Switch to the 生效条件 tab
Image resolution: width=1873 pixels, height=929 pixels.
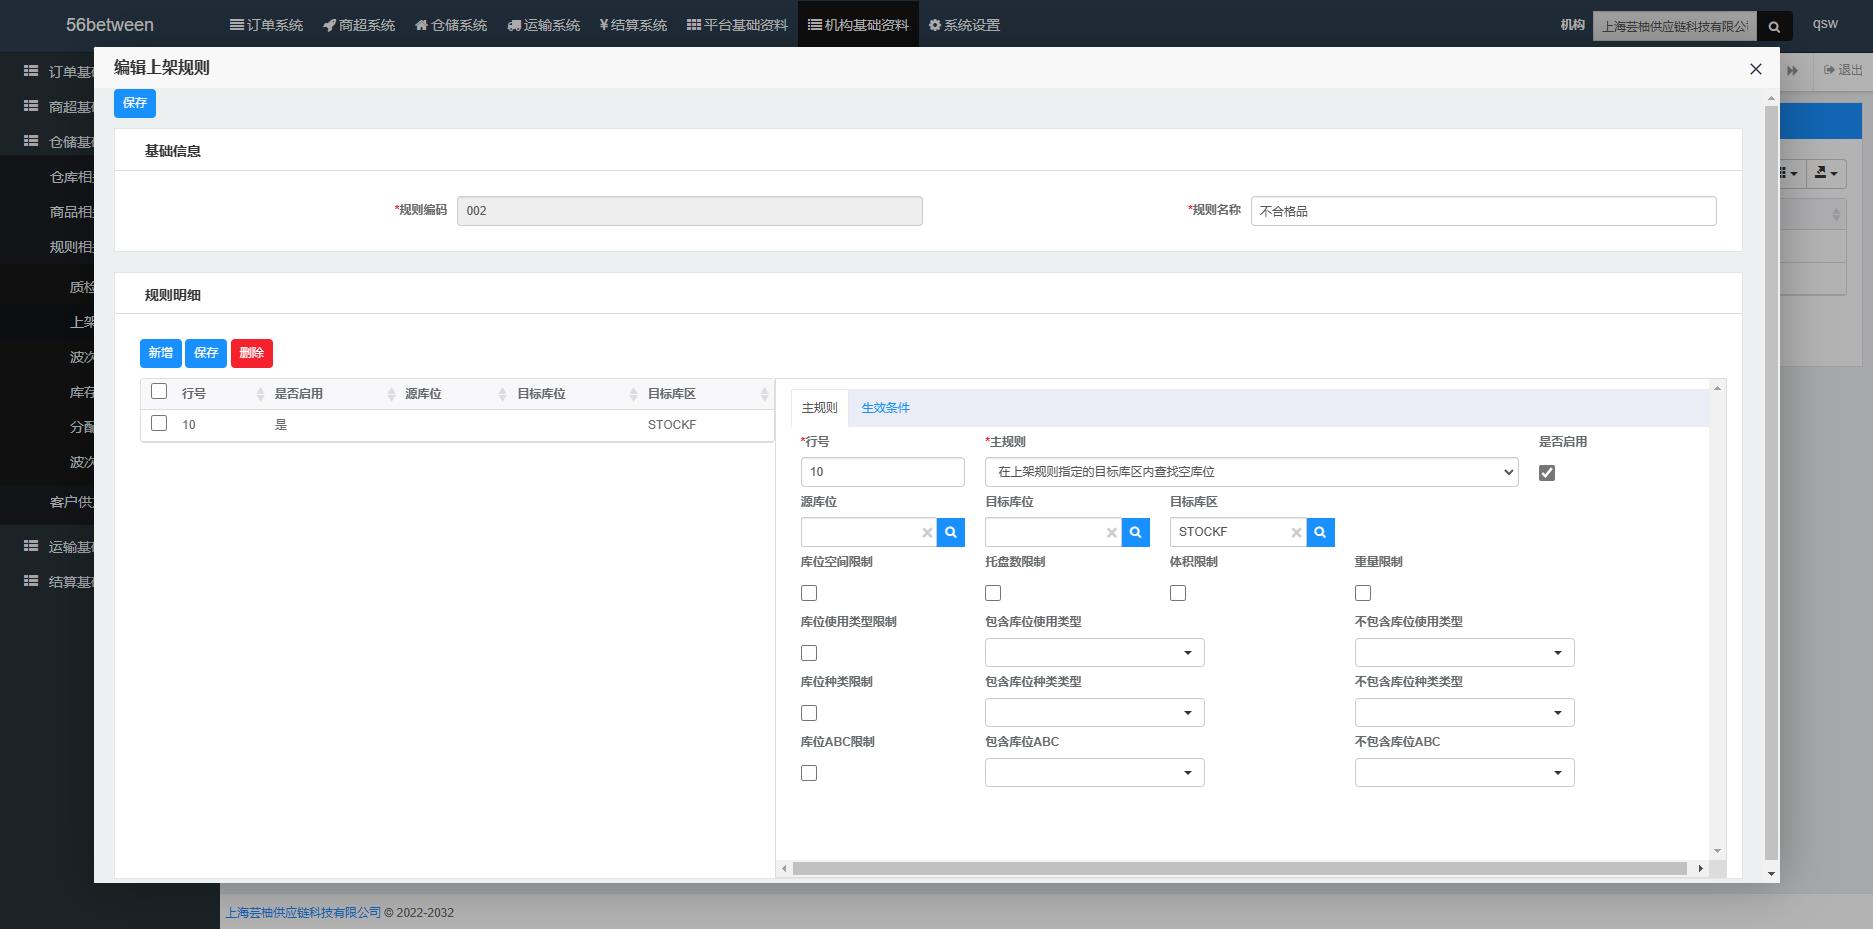coord(885,408)
